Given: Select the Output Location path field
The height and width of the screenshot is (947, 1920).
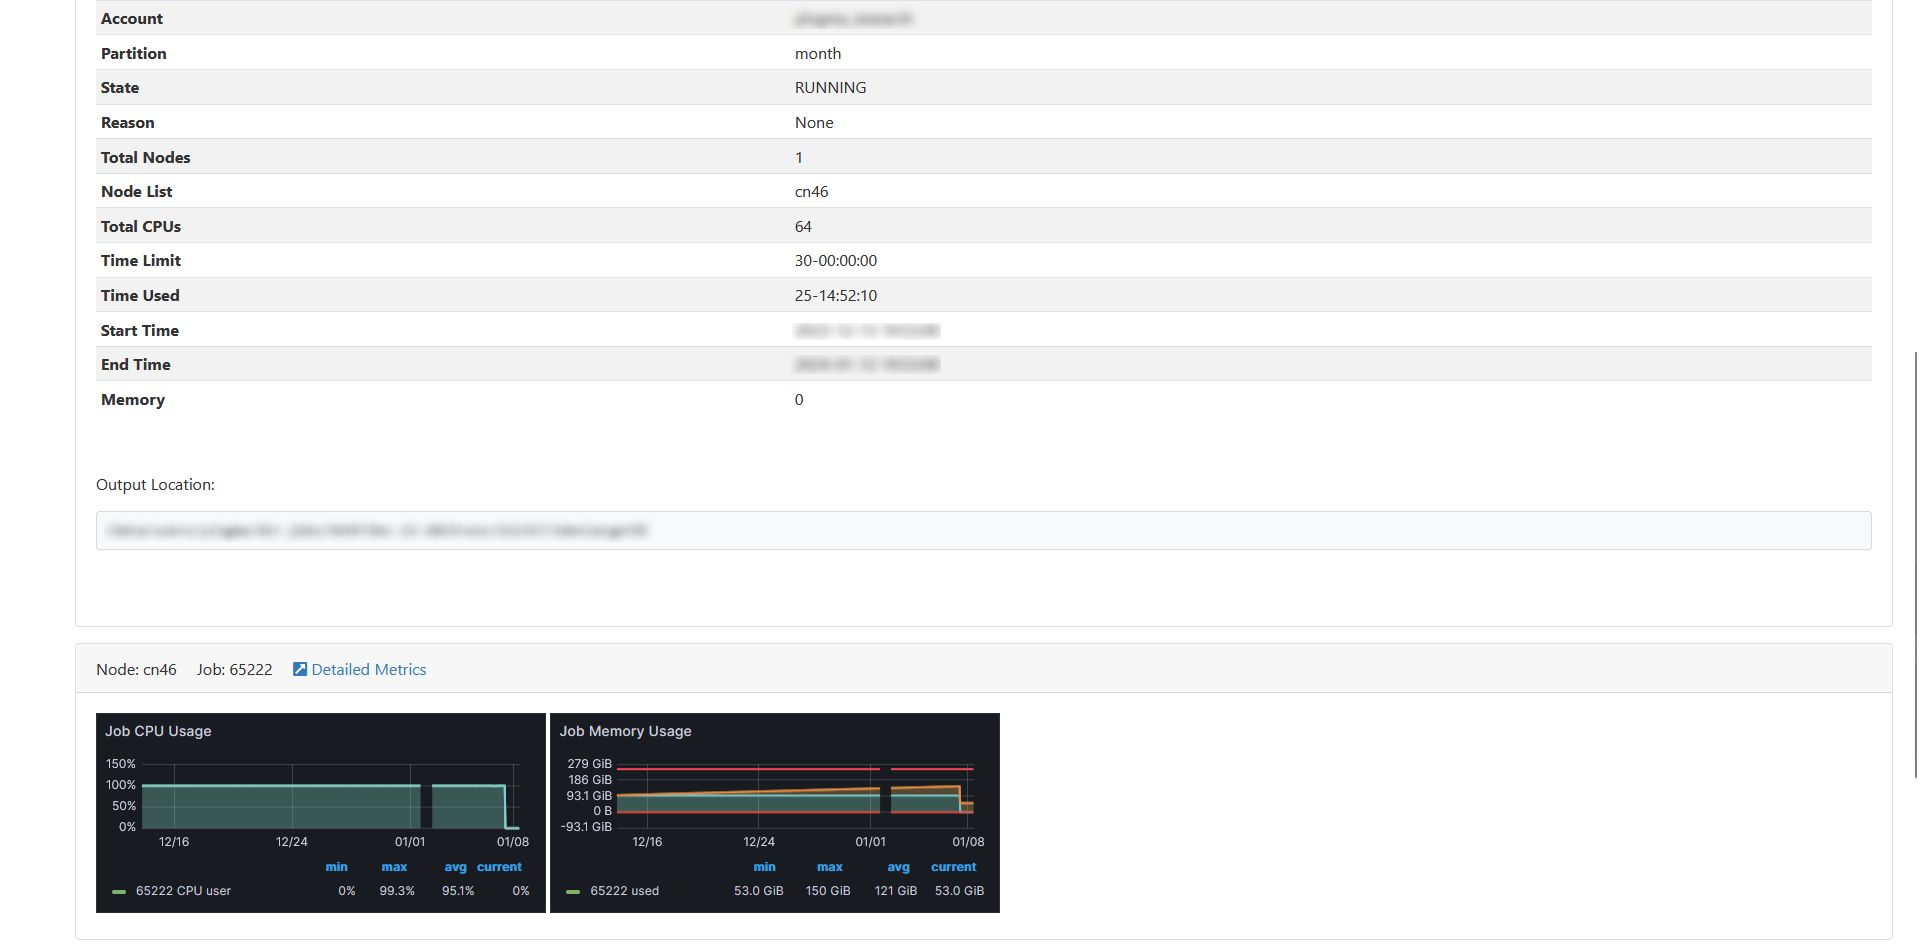Looking at the screenshot, I should click(983, 530).
